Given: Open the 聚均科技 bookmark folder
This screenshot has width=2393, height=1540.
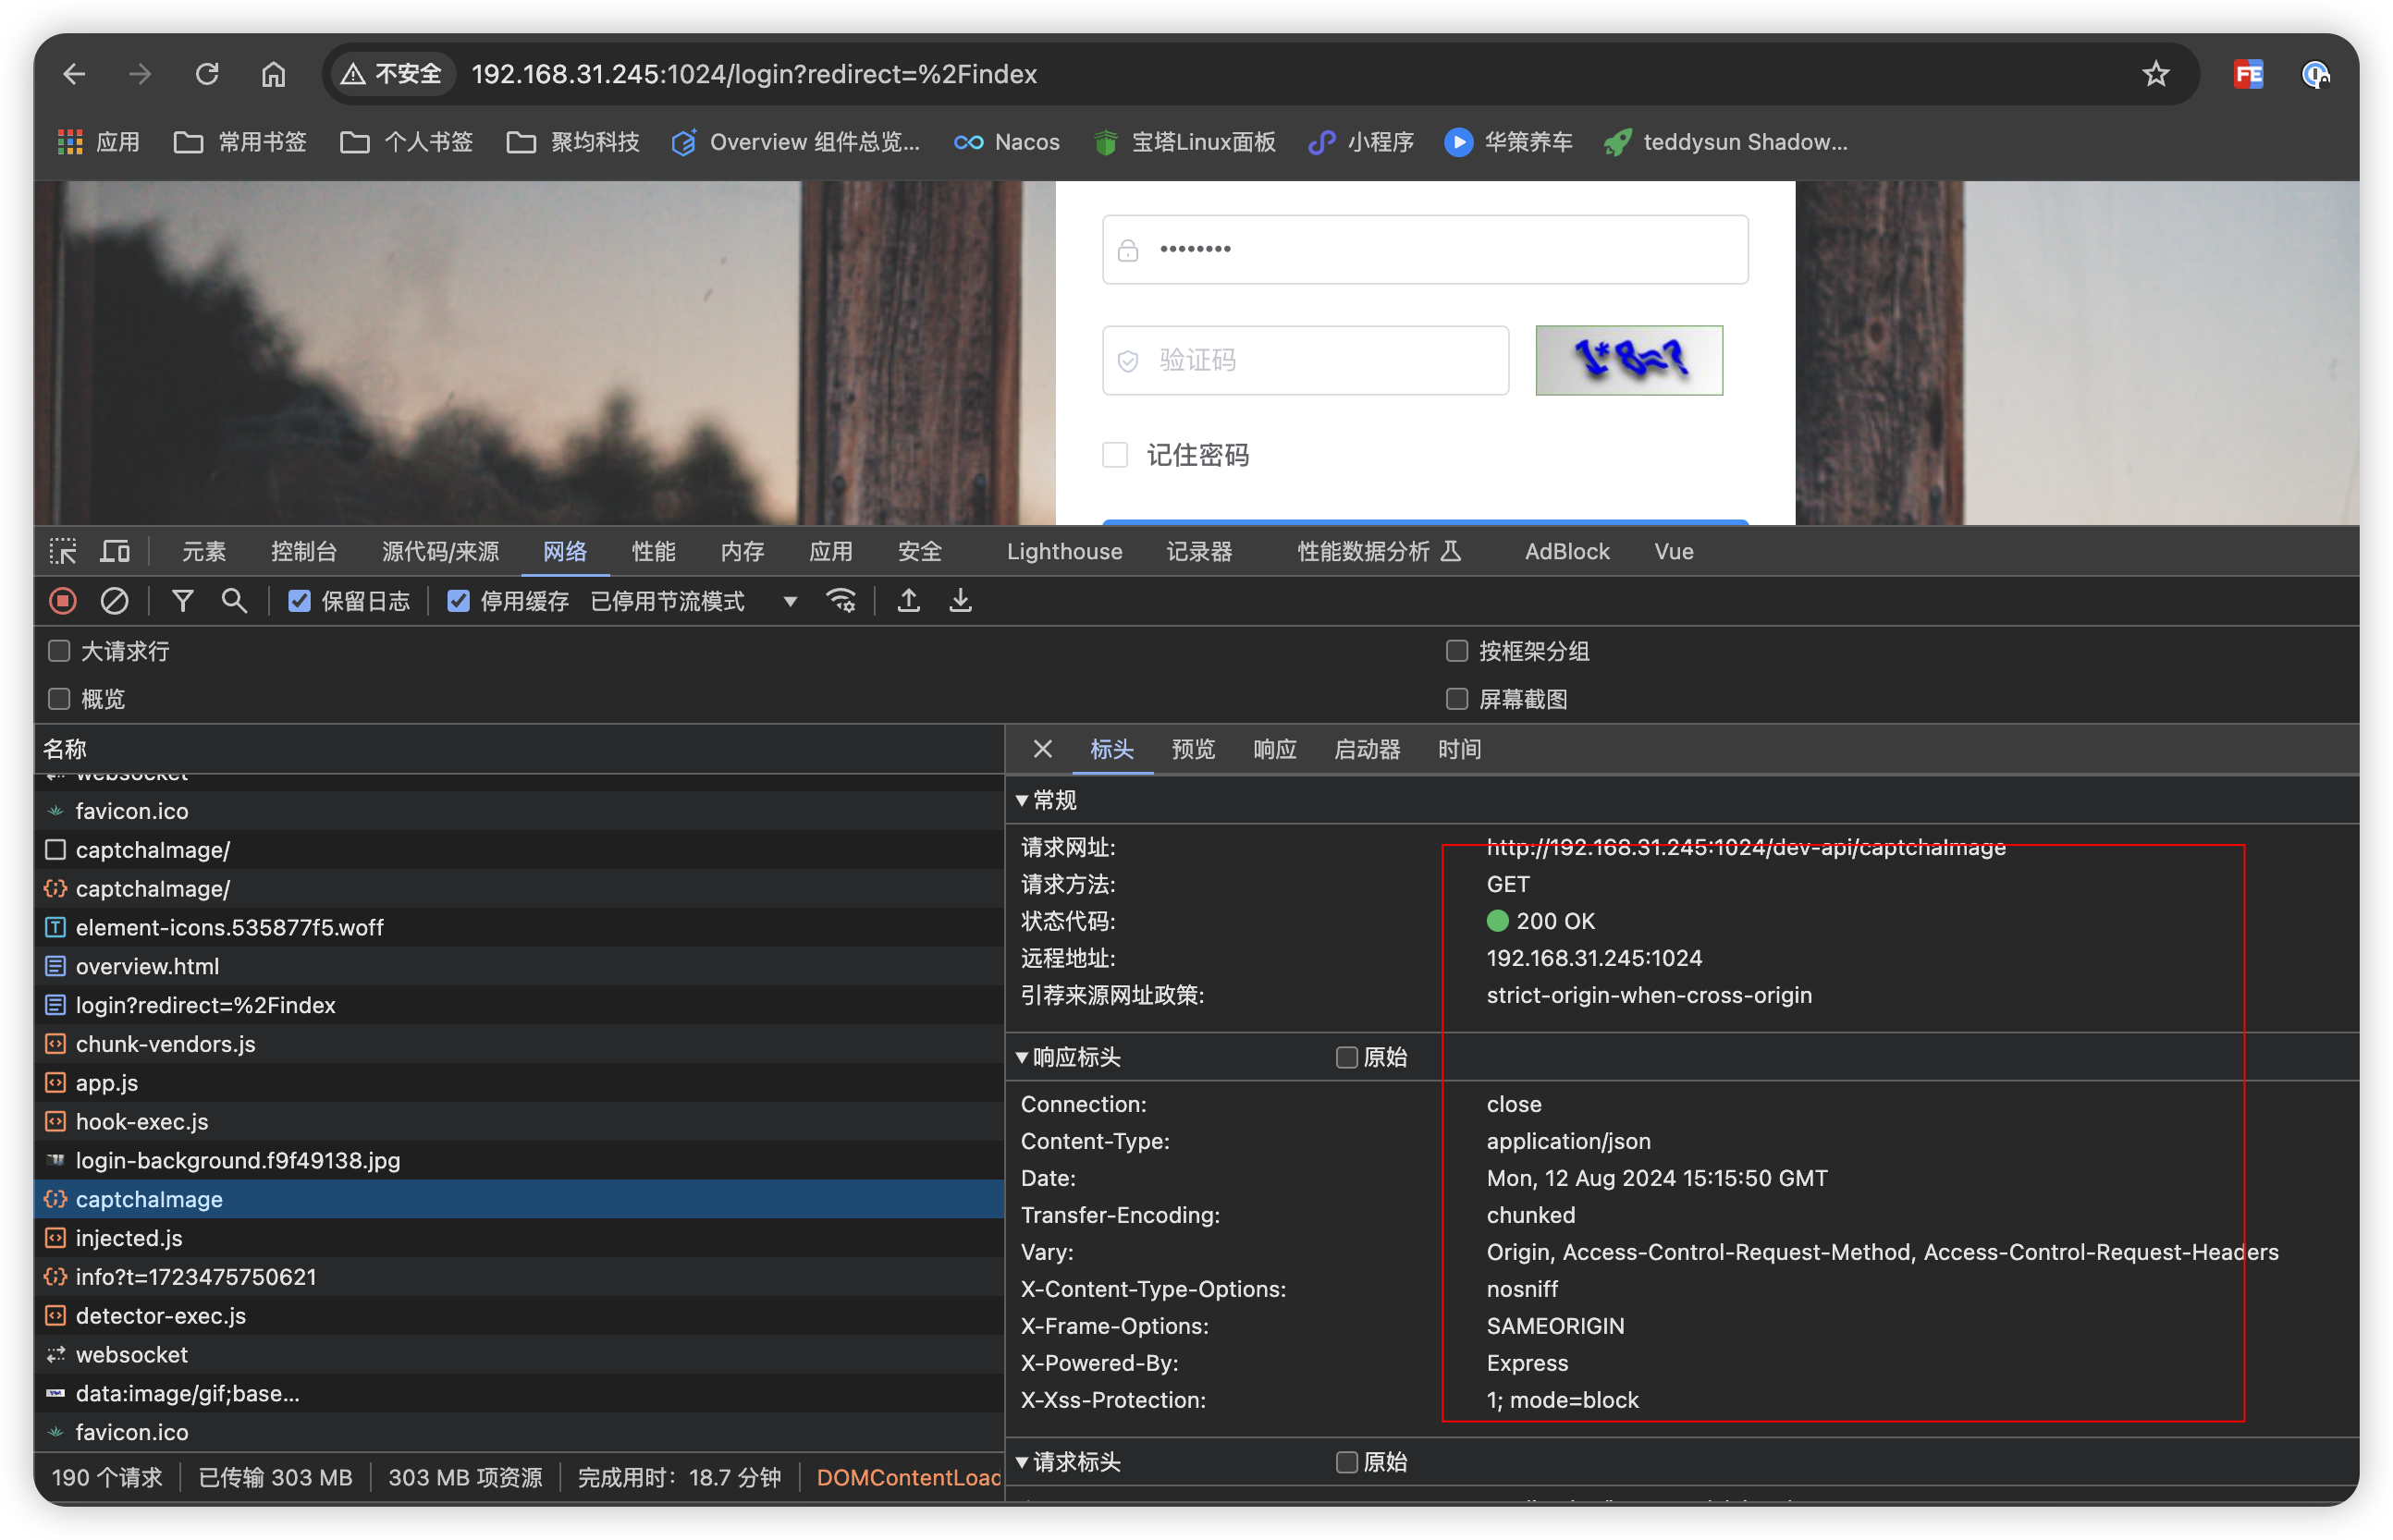Looking at the screenshot, I should coord(573,142).
